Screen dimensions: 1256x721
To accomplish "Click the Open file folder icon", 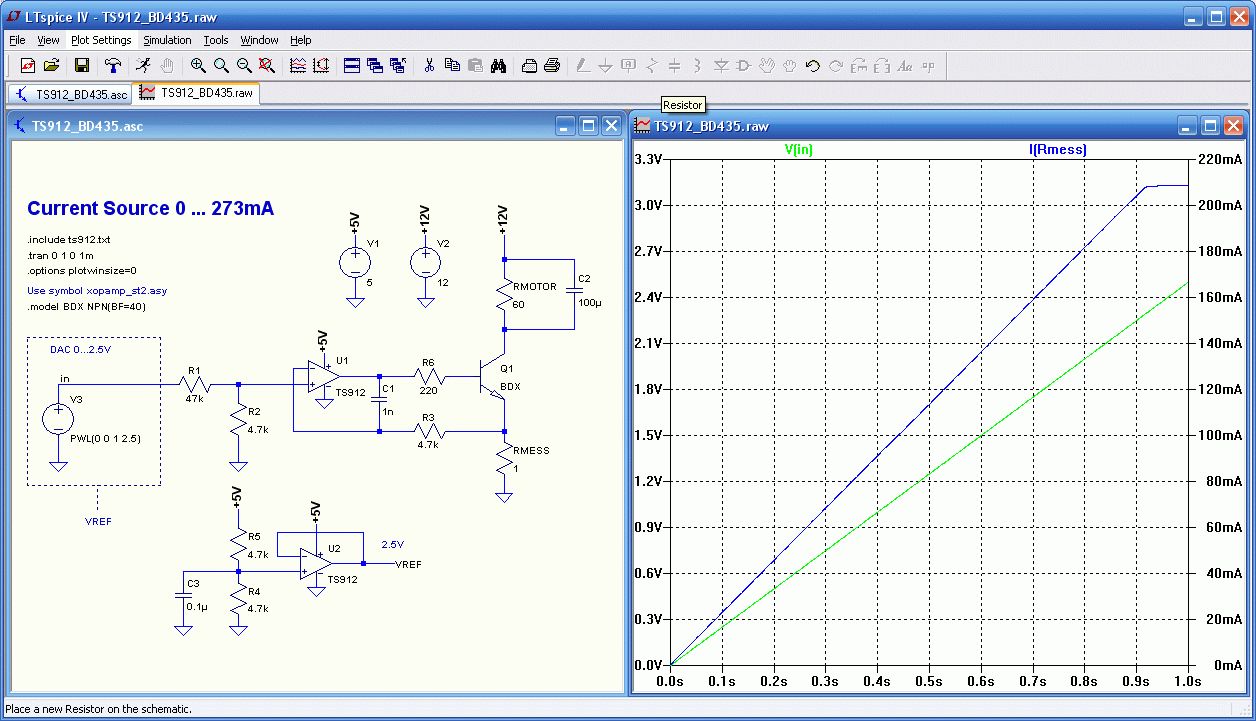I will point(52,66).
